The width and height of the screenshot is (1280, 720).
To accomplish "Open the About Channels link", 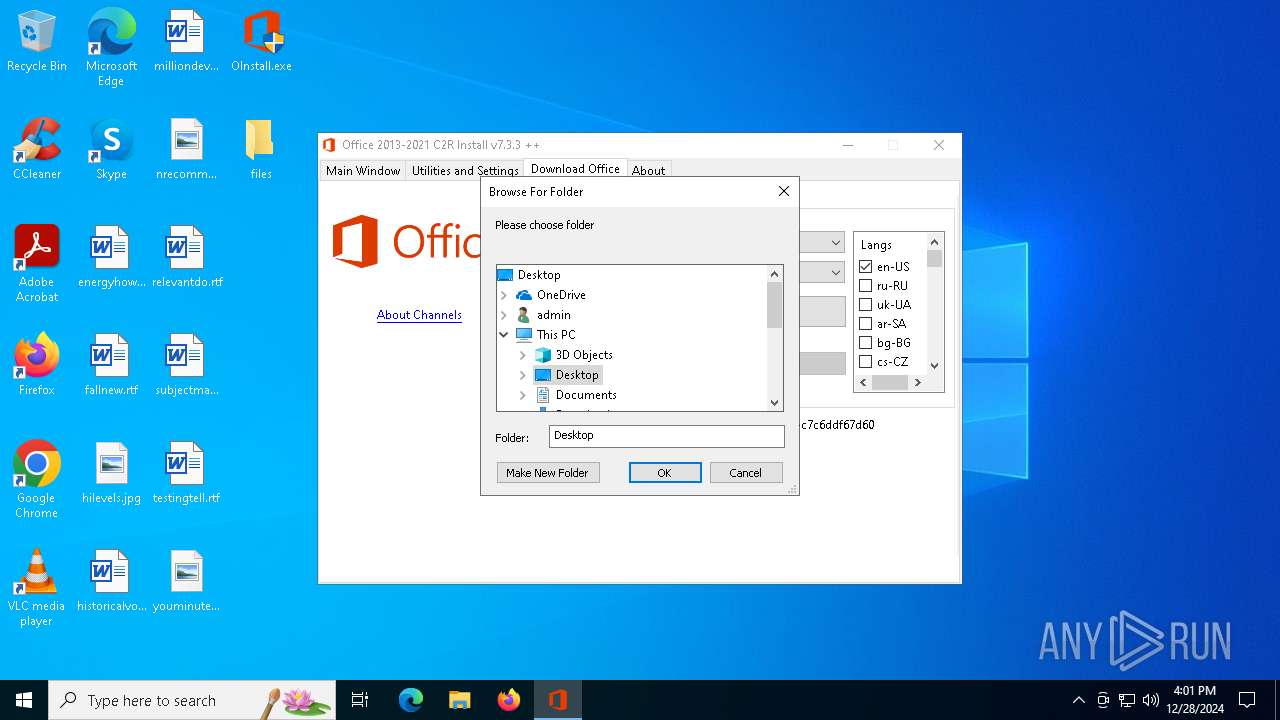I will coord(419,315).
